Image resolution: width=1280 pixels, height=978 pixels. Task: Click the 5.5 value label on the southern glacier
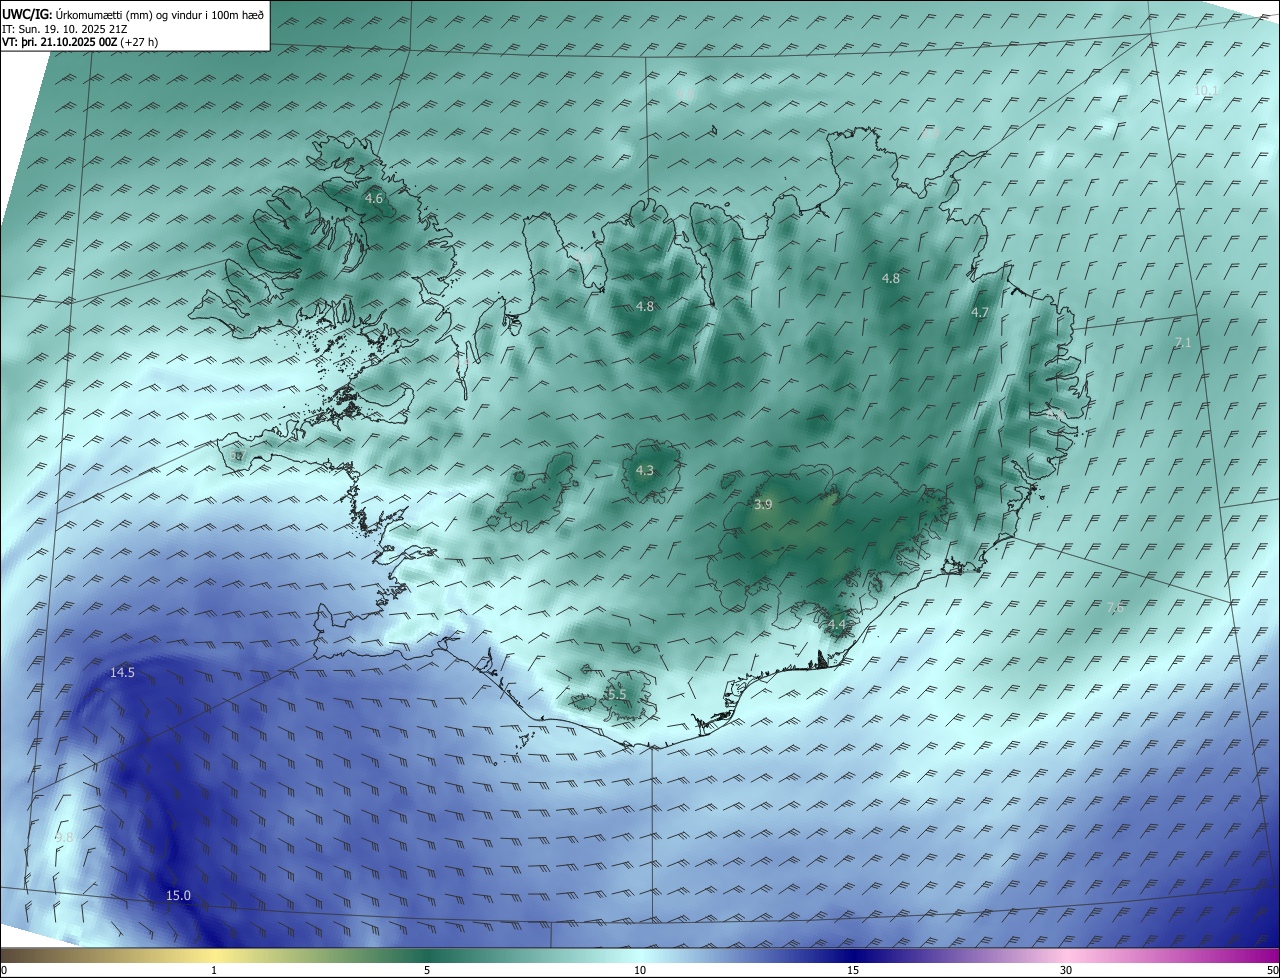[616, 694]
